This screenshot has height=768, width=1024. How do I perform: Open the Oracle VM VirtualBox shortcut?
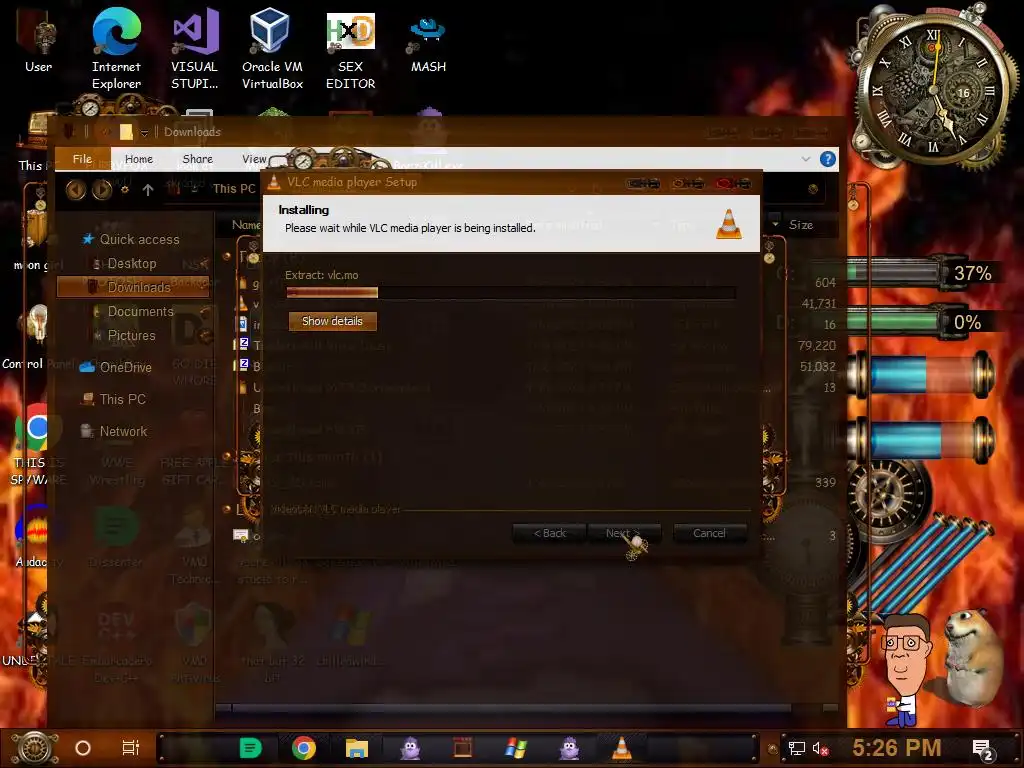[x=272, y=49]
